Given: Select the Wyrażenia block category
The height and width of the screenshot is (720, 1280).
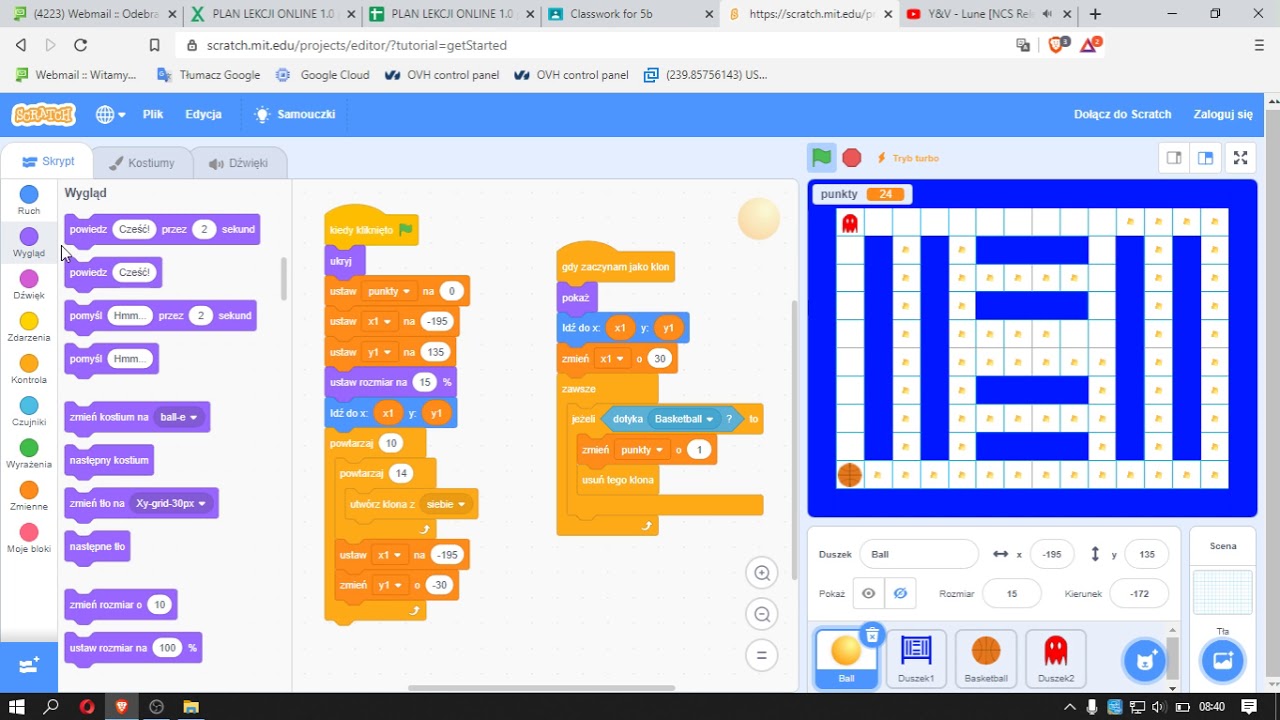Looking at the screenshot, I should pos(29,454).
